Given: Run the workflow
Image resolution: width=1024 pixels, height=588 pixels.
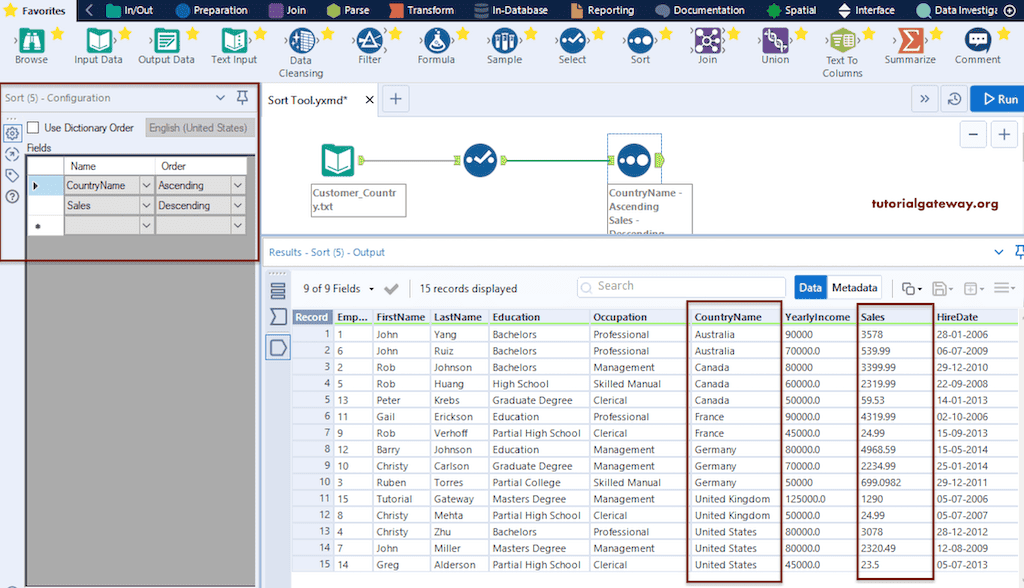Looking at the screenshot, I should pos(997,99).
